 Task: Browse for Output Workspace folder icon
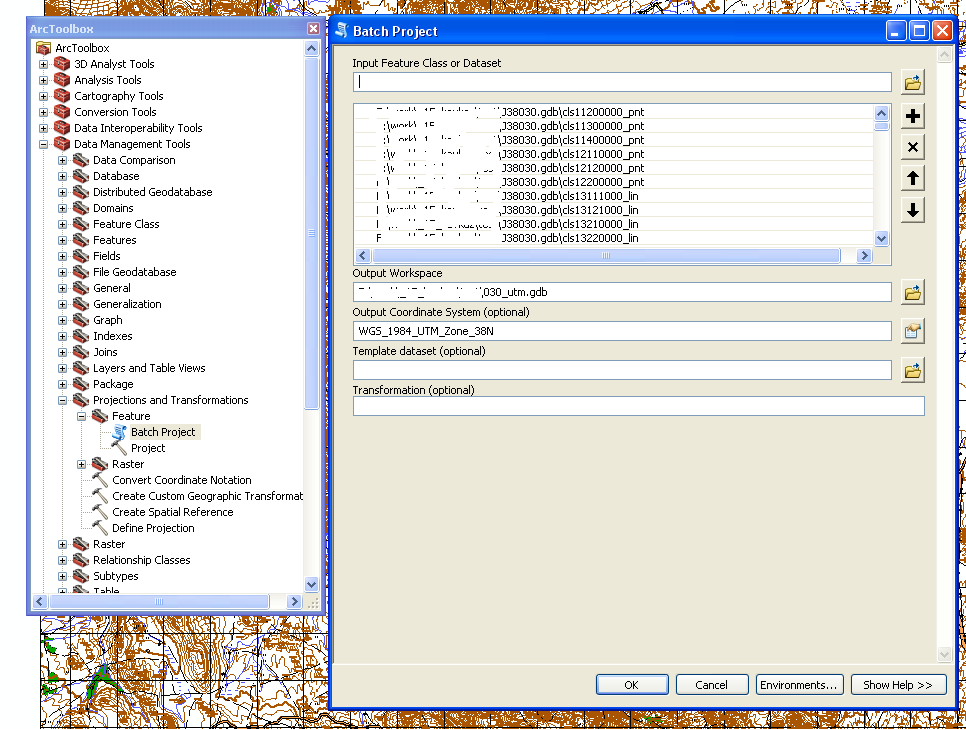pyautogui.click(x=912, y=292)
